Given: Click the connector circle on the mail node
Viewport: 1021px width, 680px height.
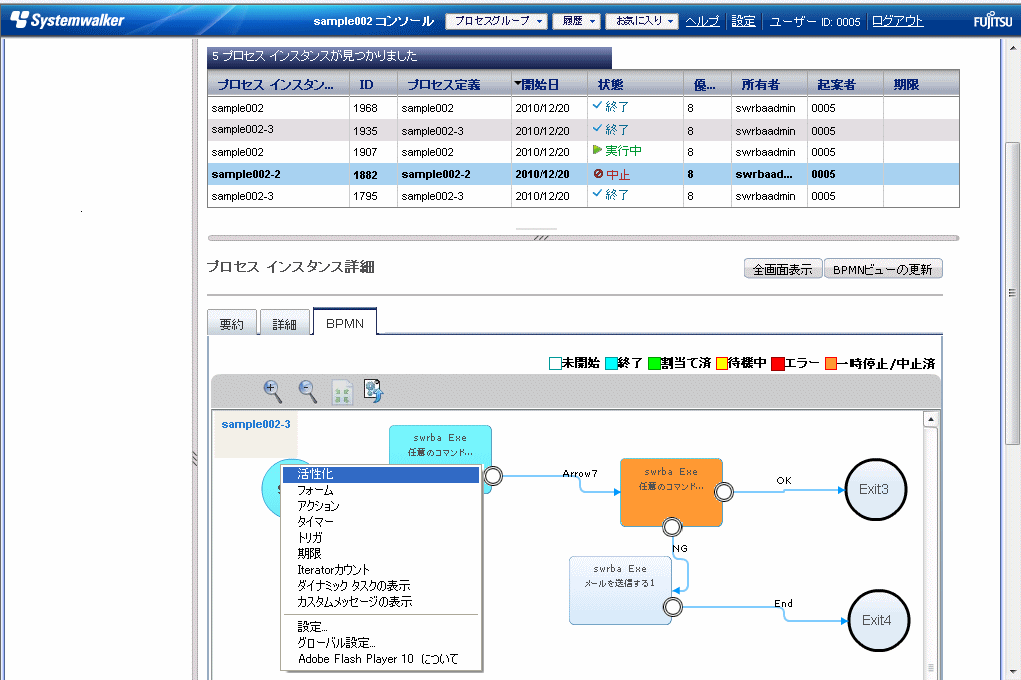Looking at the screenshot, I should tap(673, 607).
